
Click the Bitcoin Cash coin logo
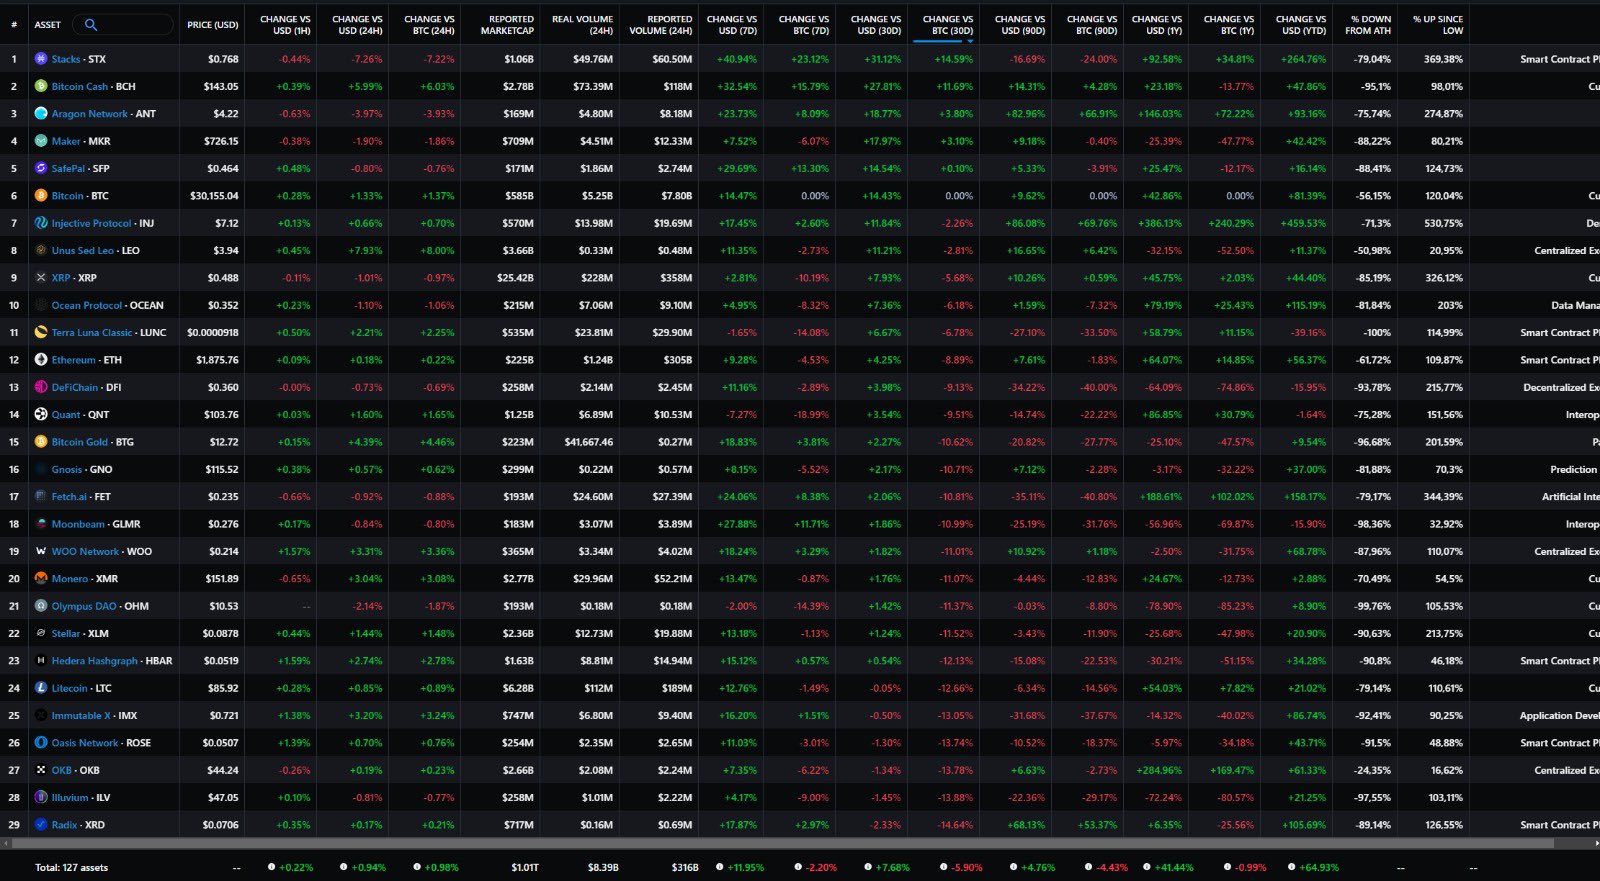41,86
